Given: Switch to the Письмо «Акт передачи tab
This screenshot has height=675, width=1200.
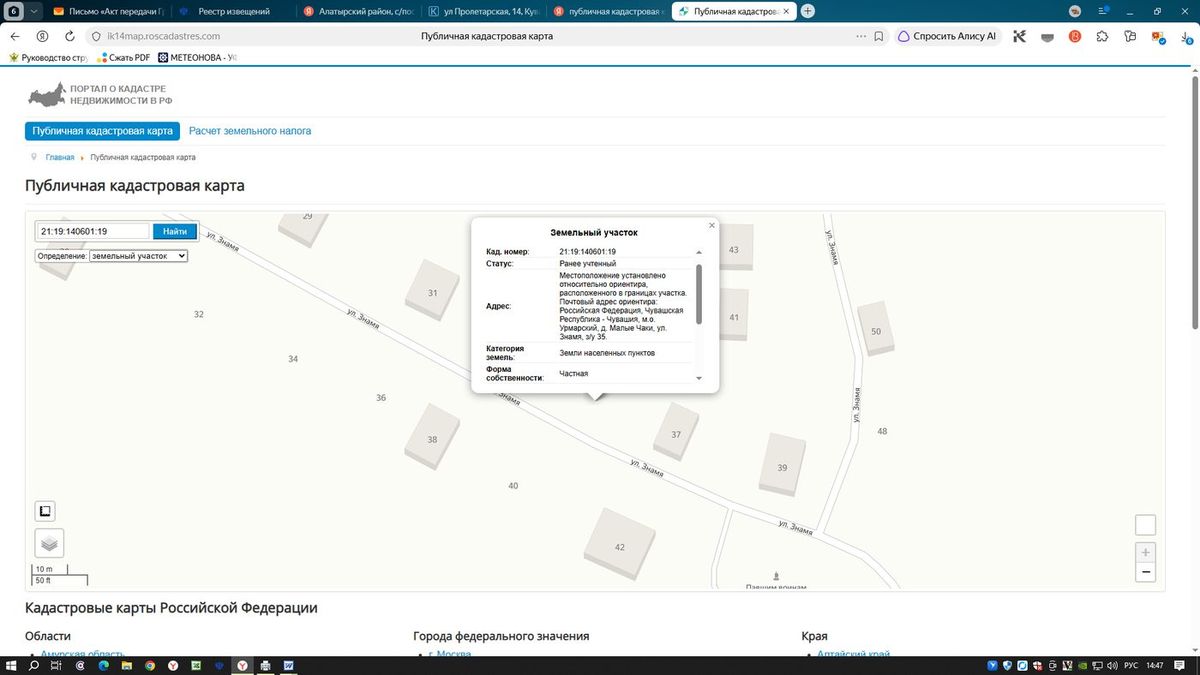Looking at the screenshot, I should point(108,11).
